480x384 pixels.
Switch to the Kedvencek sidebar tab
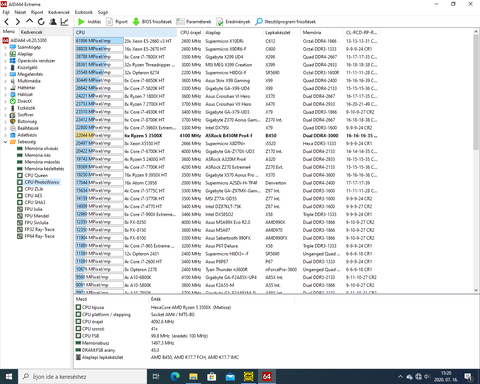click(x=31, y=32)
